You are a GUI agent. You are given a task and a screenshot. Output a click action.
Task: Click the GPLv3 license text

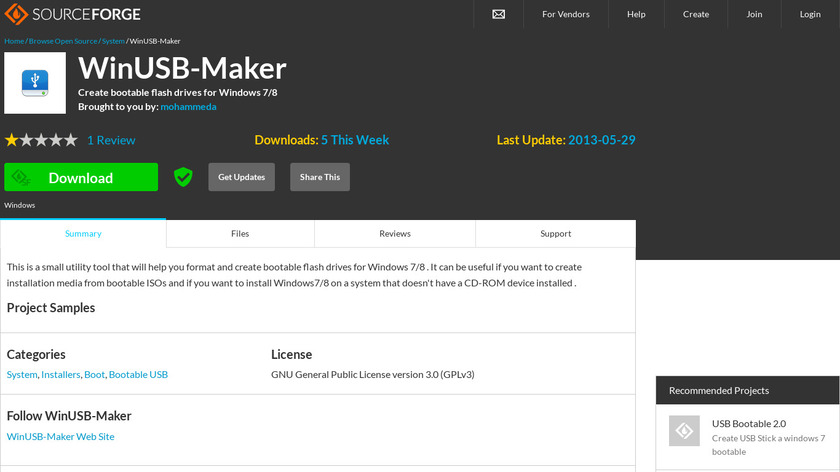coord(373,374)
